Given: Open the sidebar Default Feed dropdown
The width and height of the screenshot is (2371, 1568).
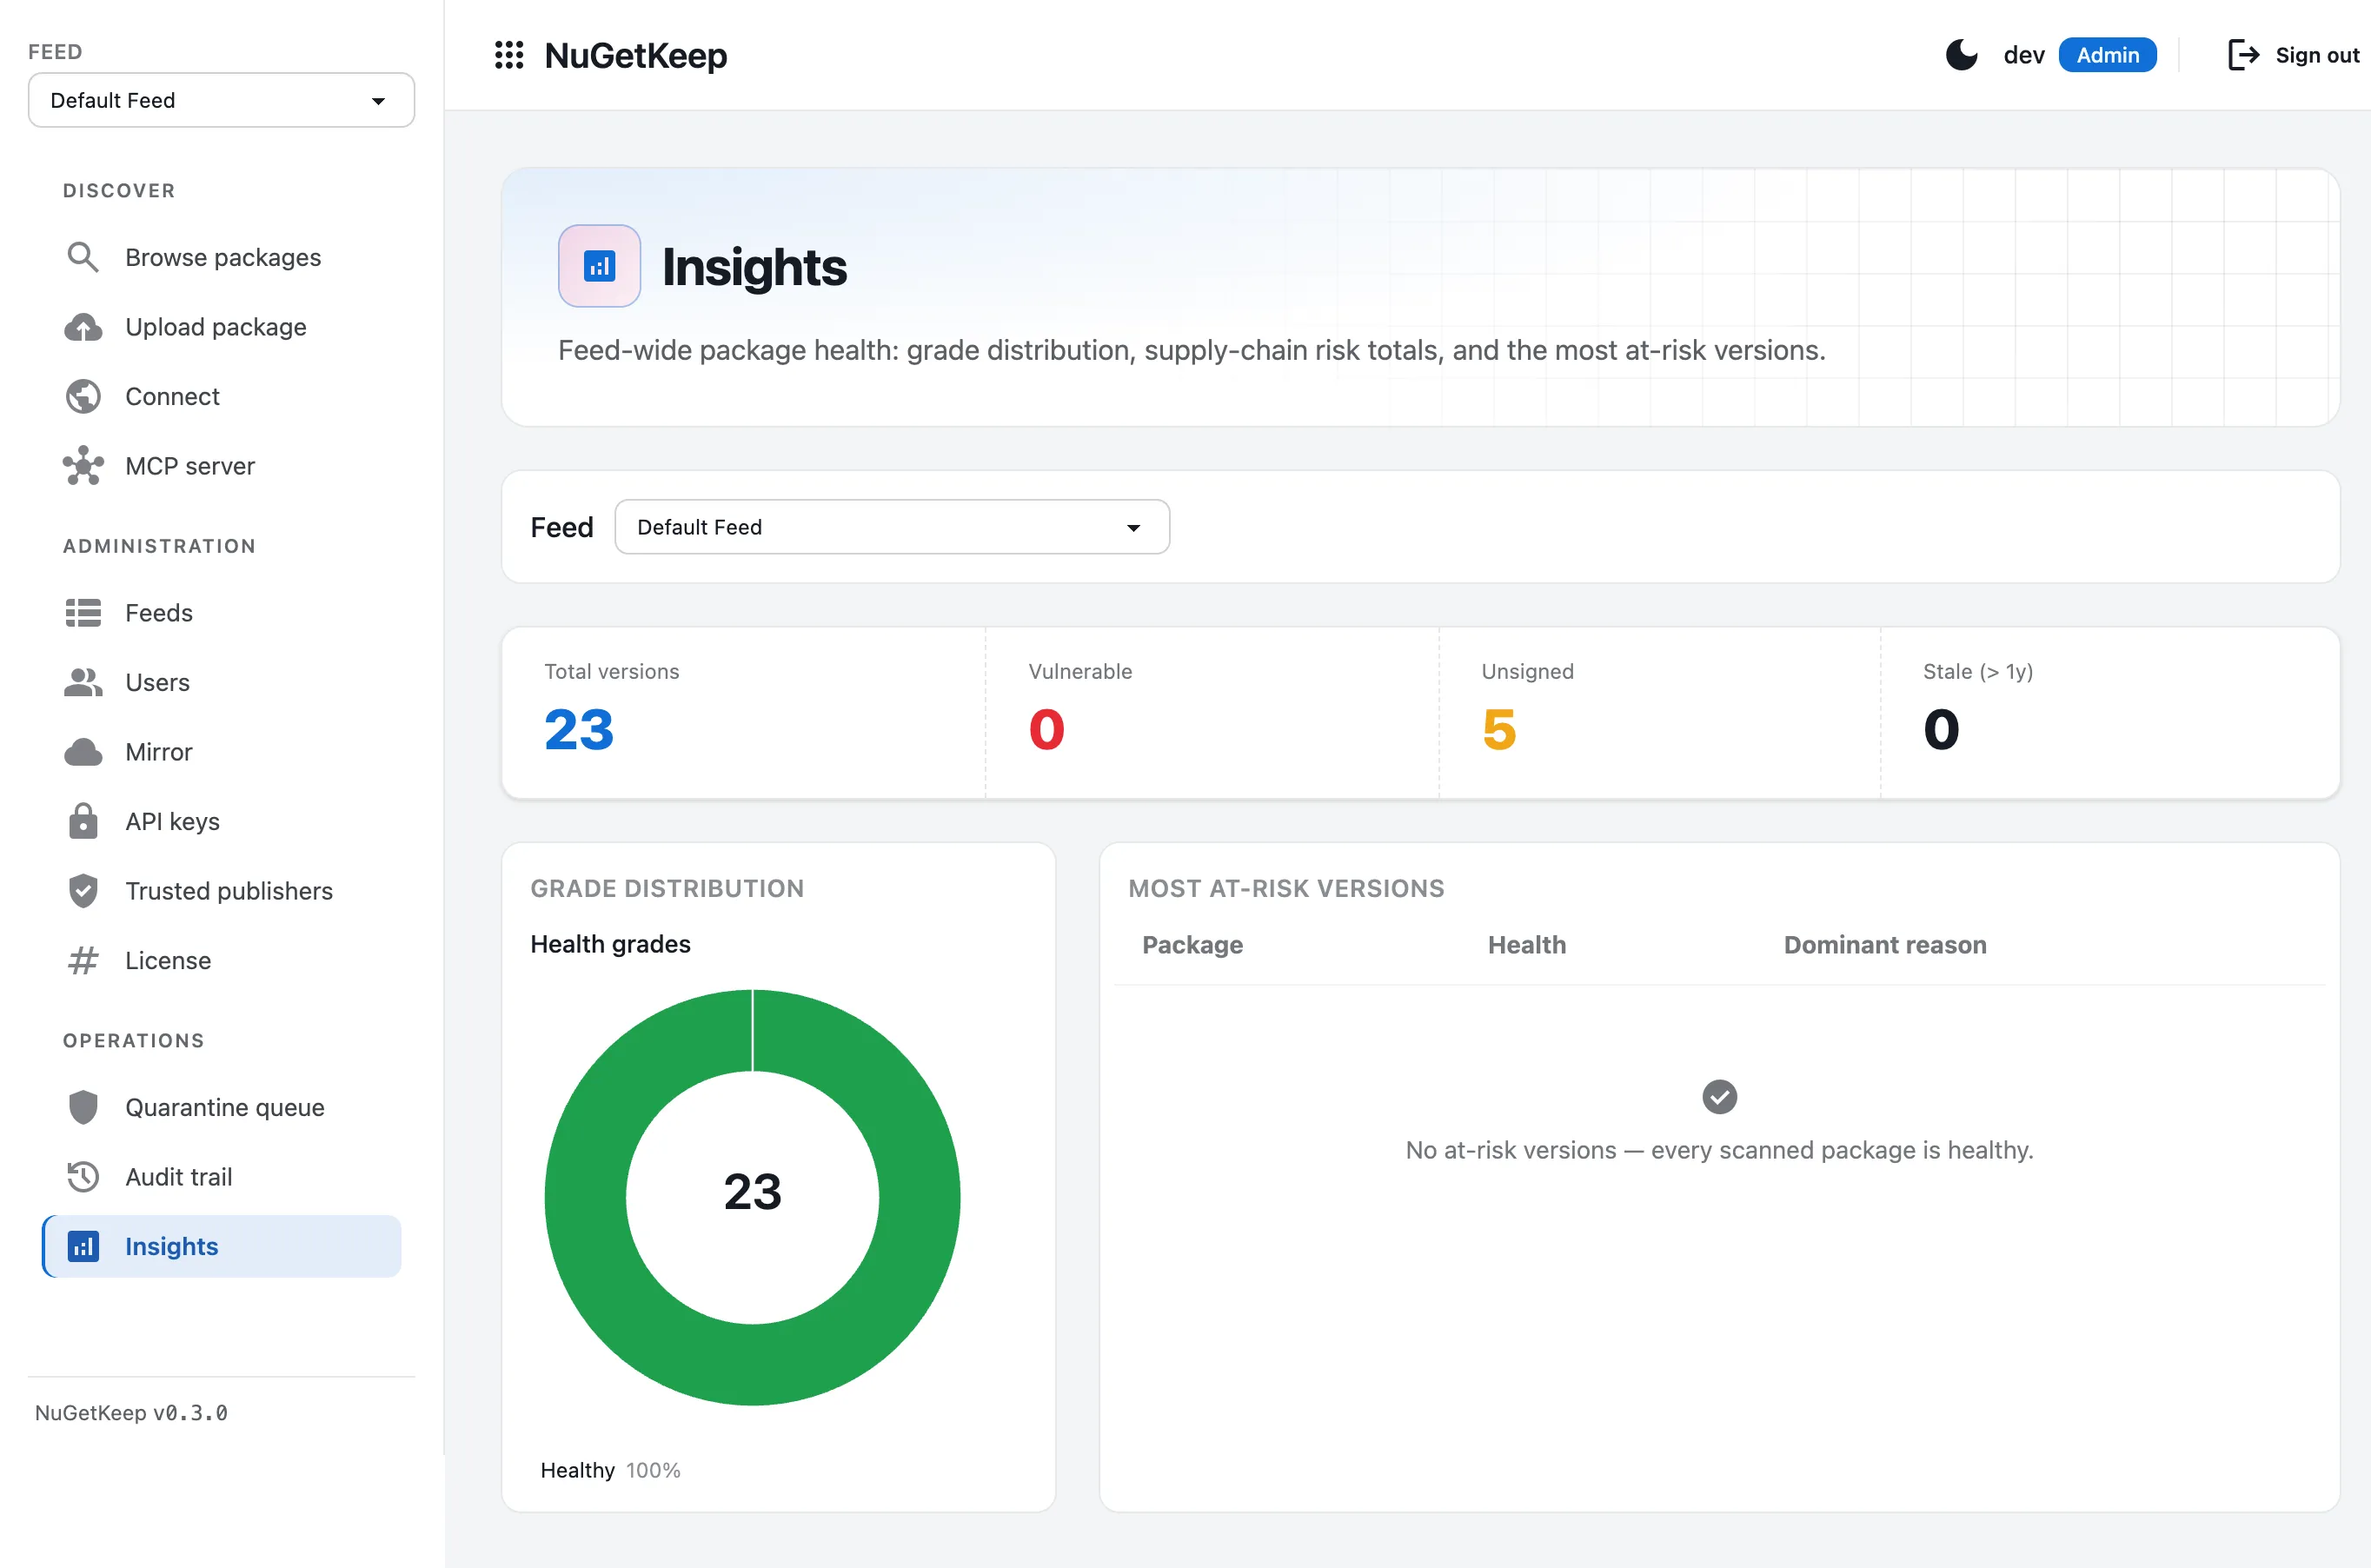Looking at the screenshot, I should tap(221, 100).
